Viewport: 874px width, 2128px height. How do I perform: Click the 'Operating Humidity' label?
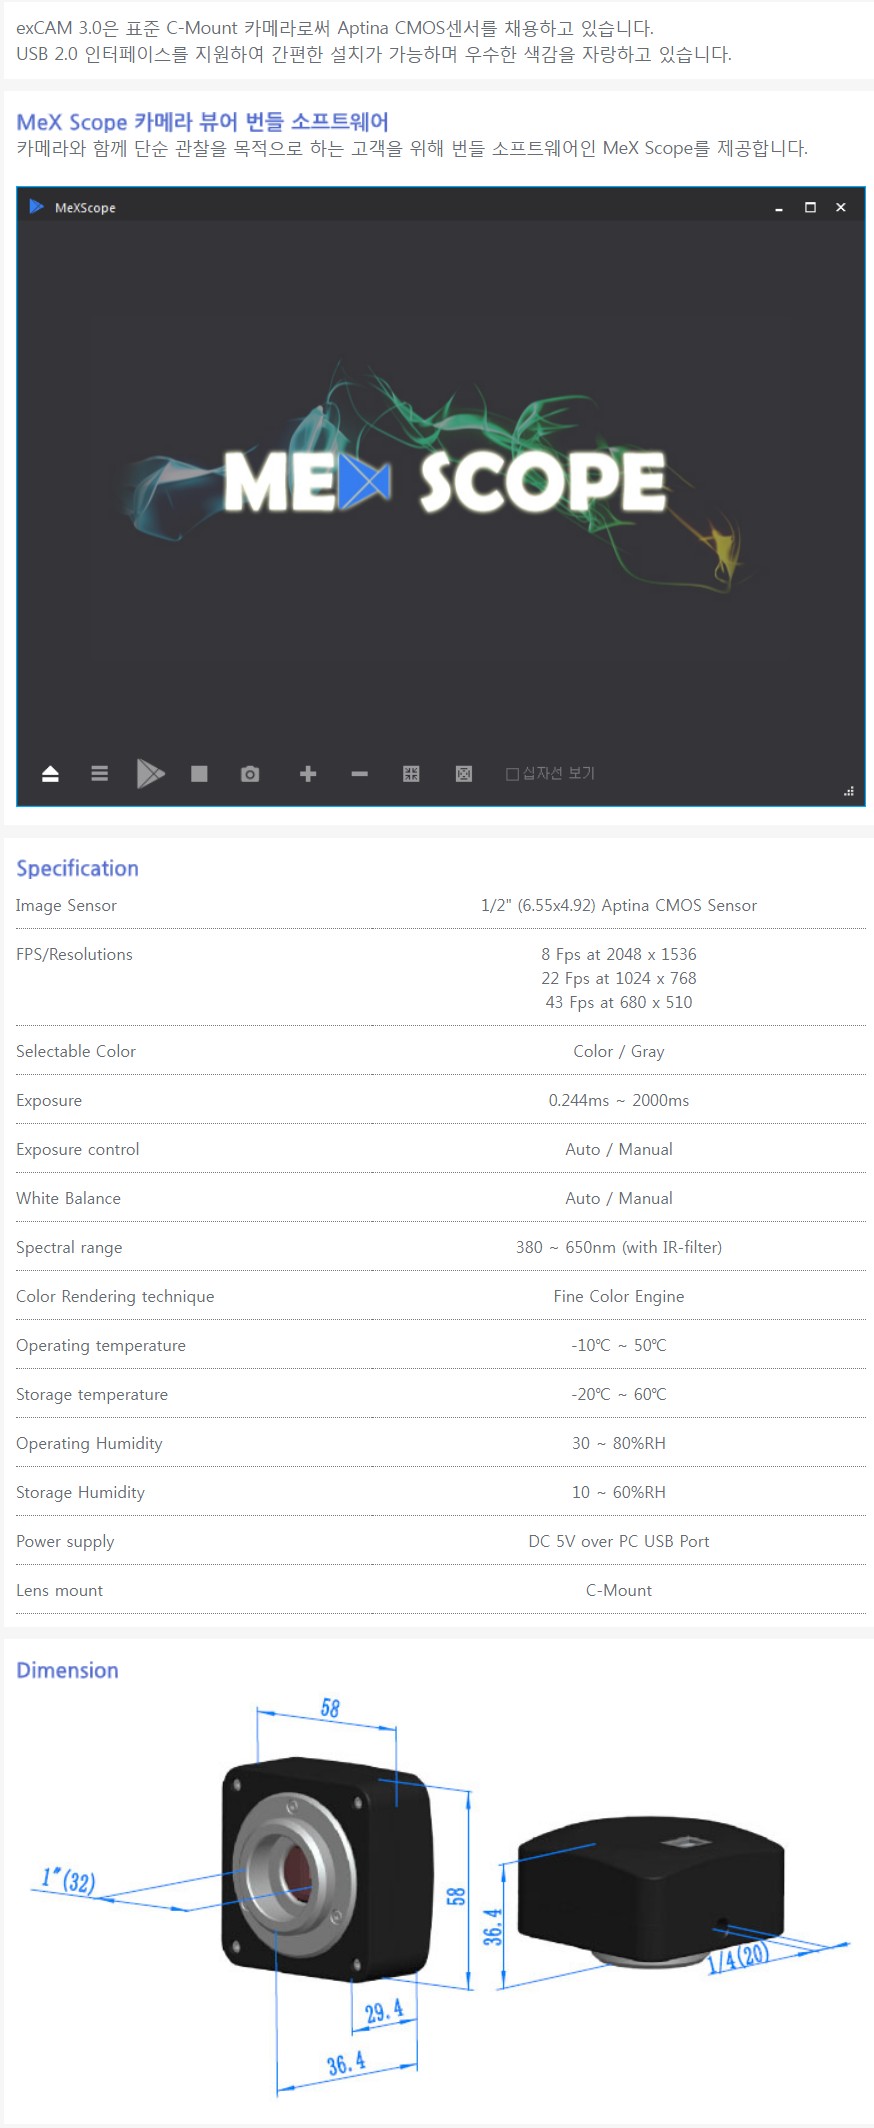click(89, 1443)
